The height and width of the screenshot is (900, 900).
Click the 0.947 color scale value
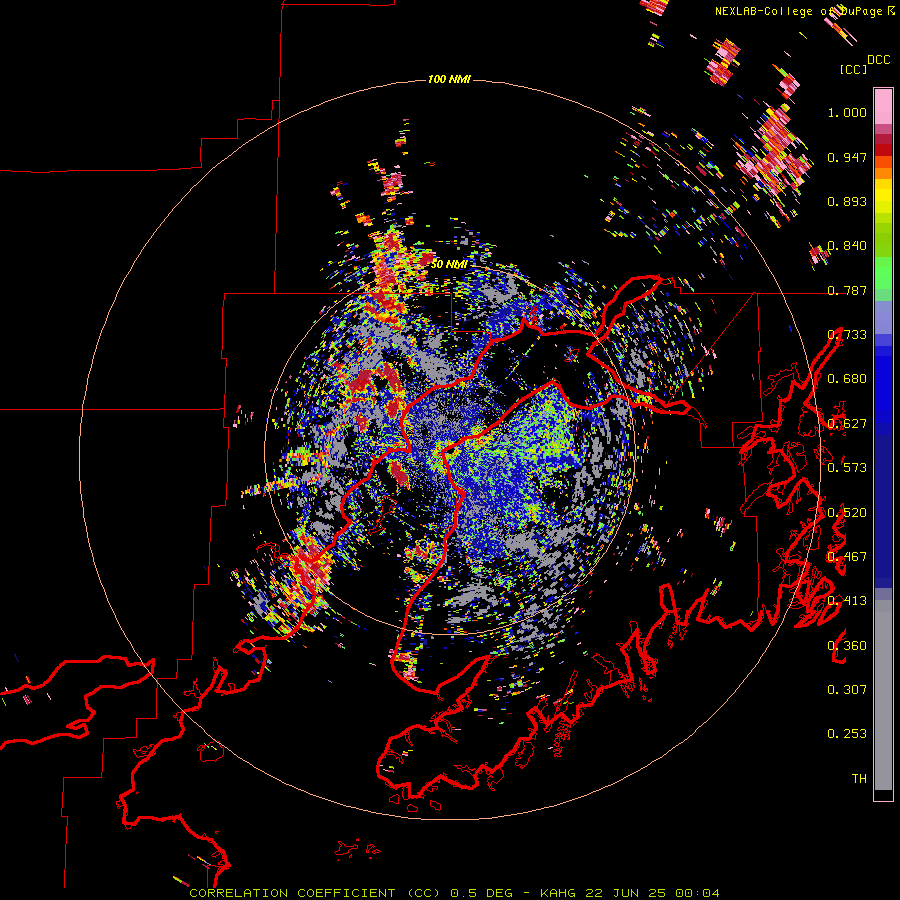[x=847, y=157]
